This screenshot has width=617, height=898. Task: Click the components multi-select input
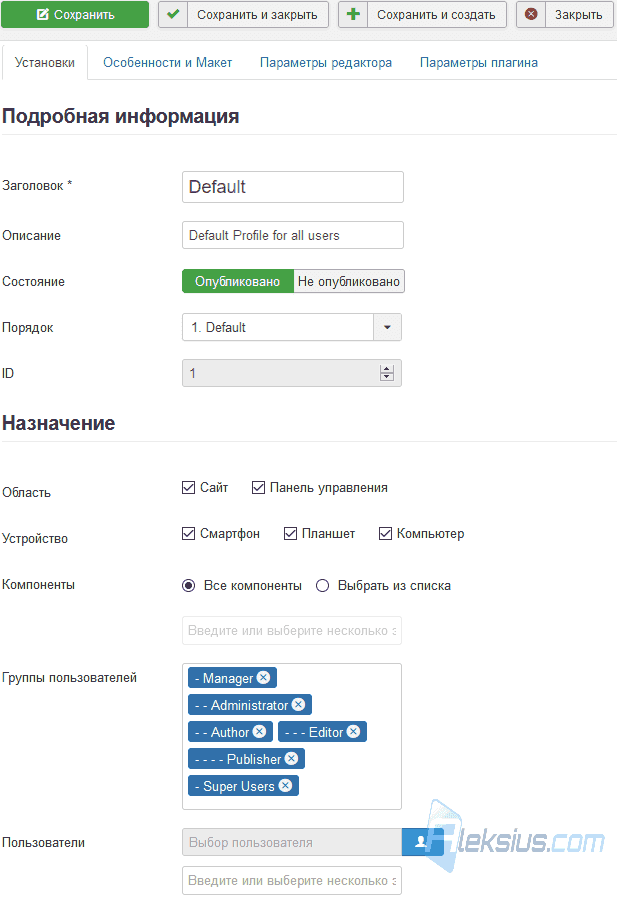tap(292, 631)
